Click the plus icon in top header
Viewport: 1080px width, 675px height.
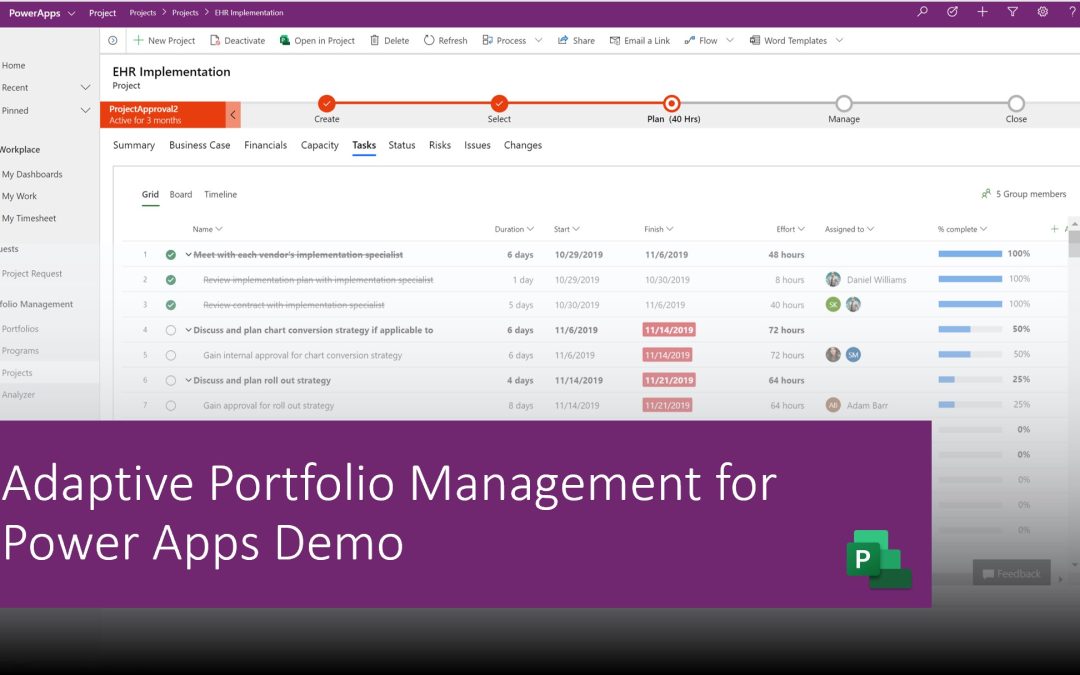click(982, 12)
